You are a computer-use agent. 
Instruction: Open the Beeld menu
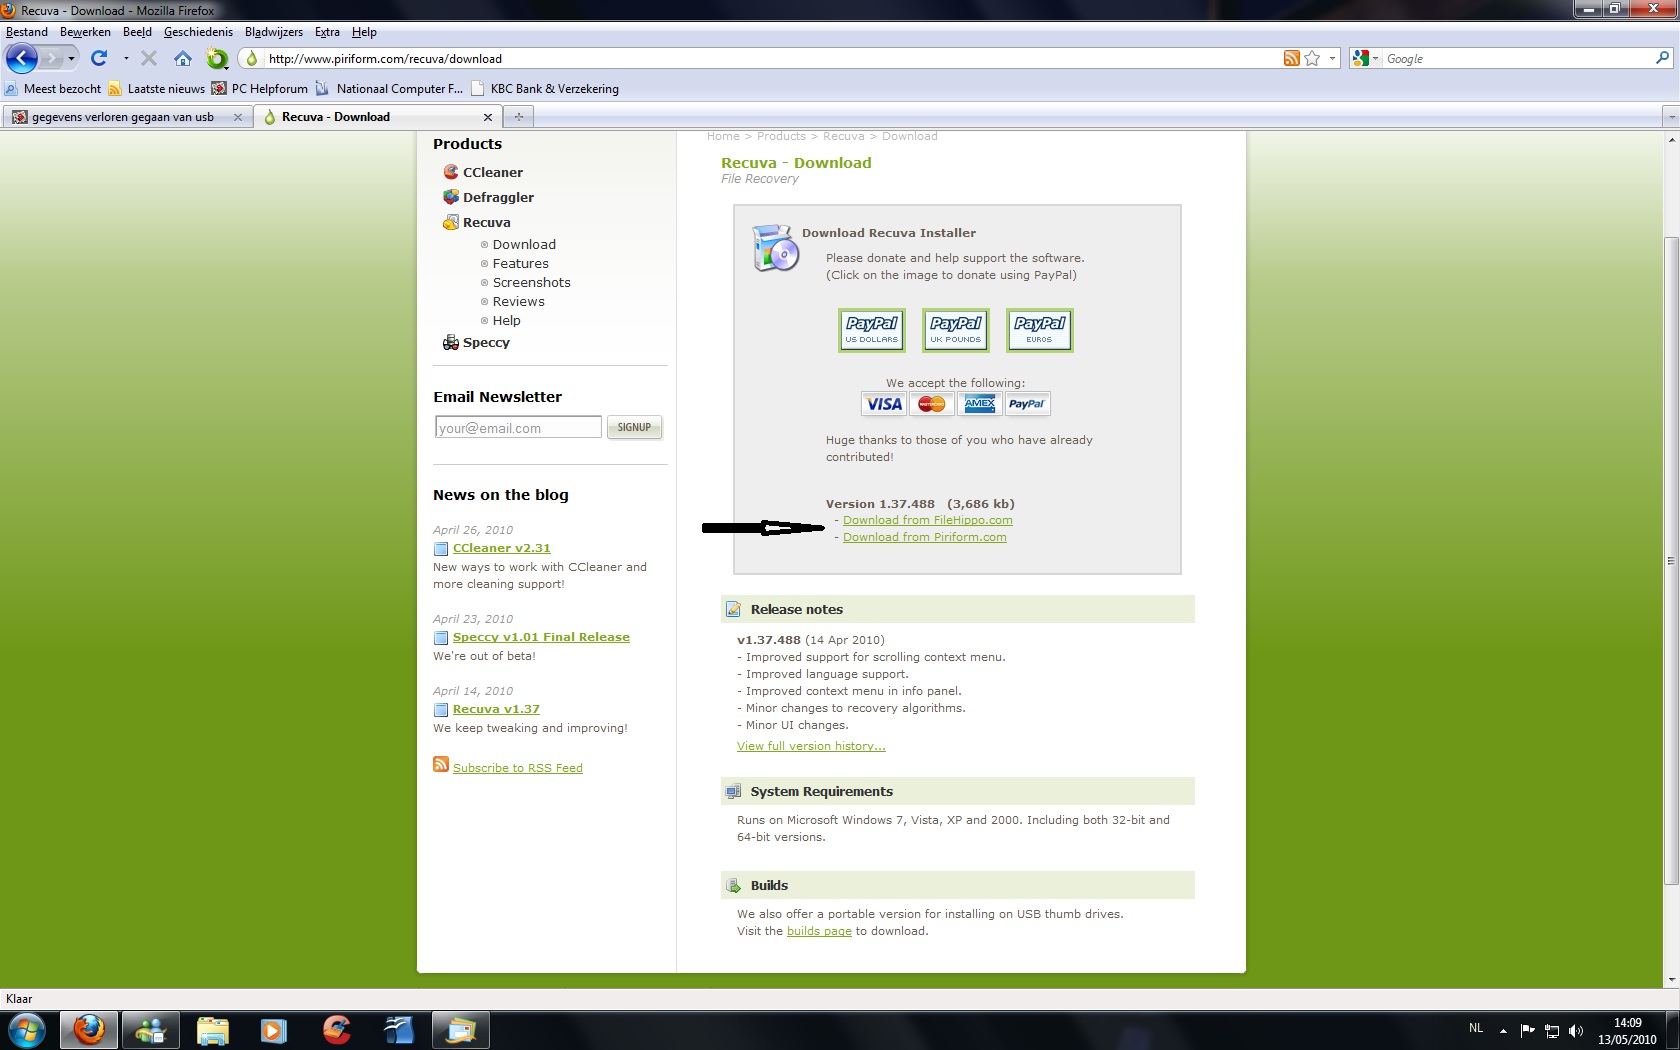[137, 32]
